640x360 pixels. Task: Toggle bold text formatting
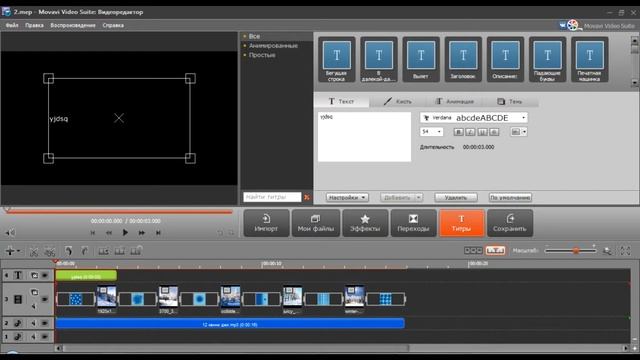[458, 132]
